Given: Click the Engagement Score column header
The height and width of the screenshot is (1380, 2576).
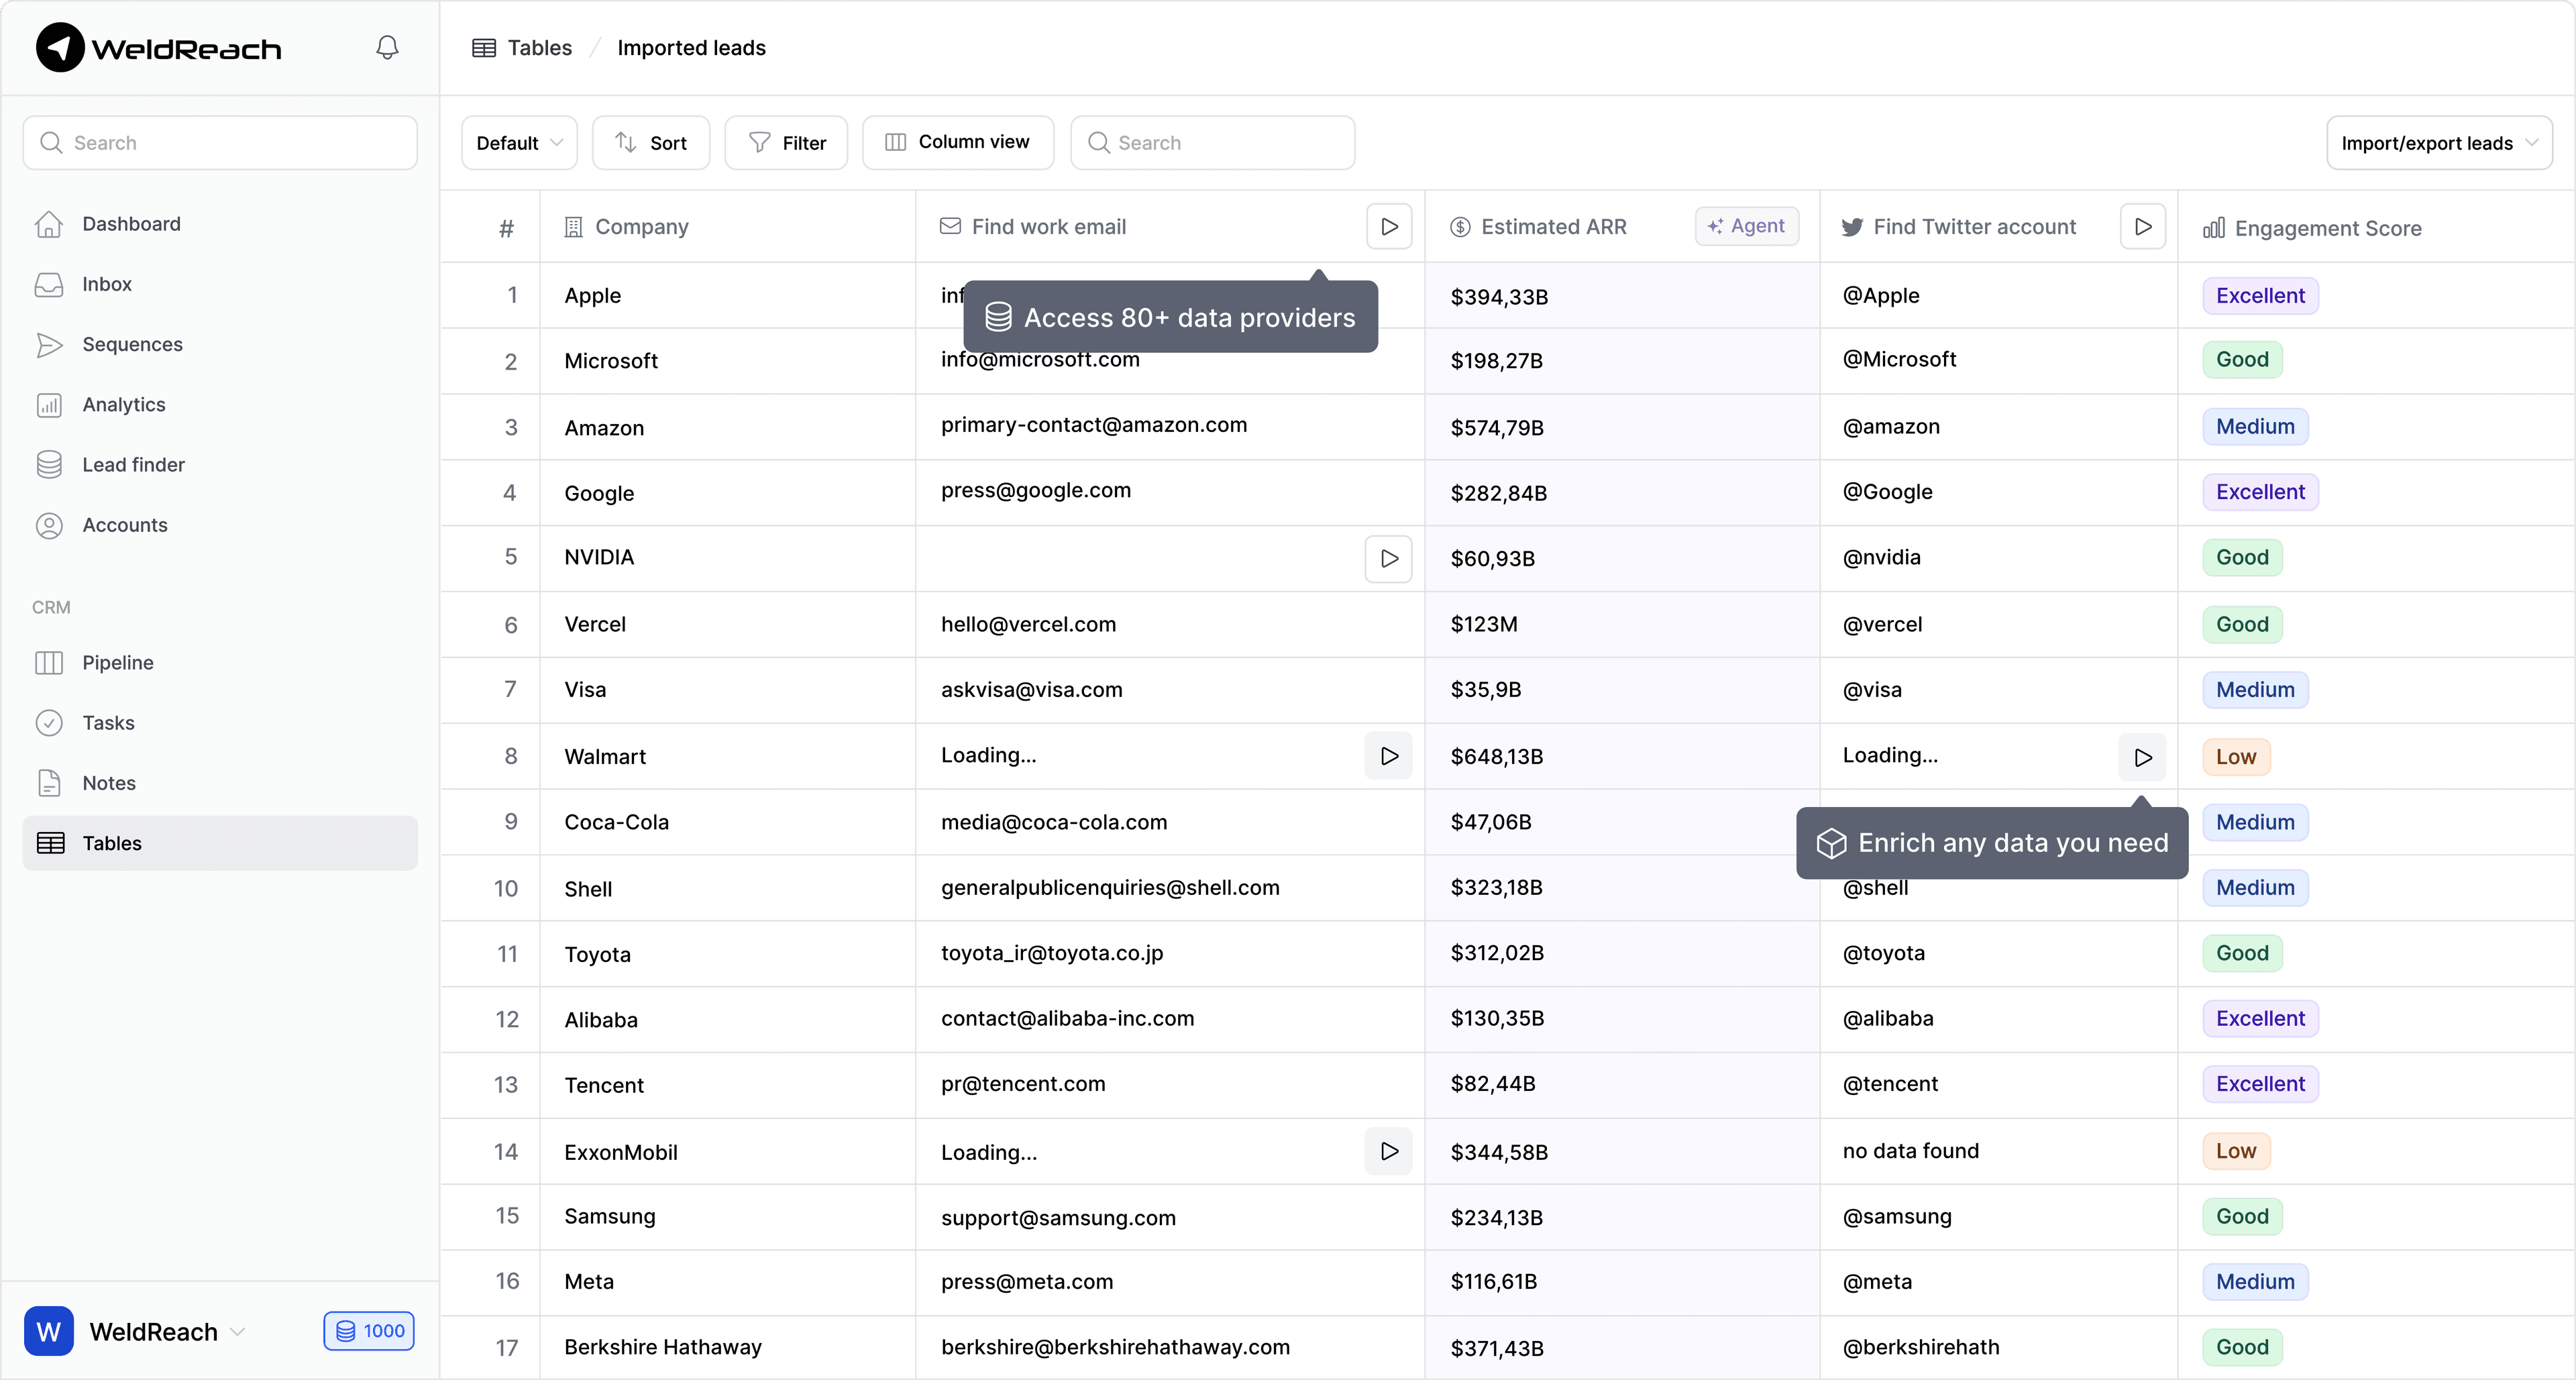Looking at the screenshot, I should [2376, 228].
